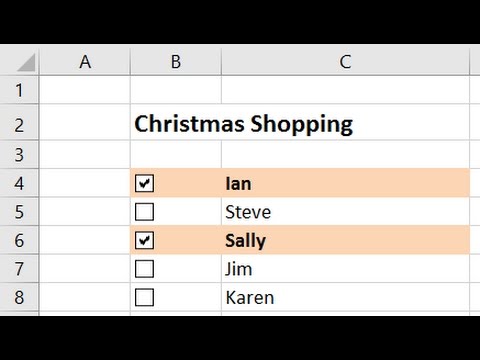Select the cell containing Ian
480x360 pixels.
click(x=345, y=183)
